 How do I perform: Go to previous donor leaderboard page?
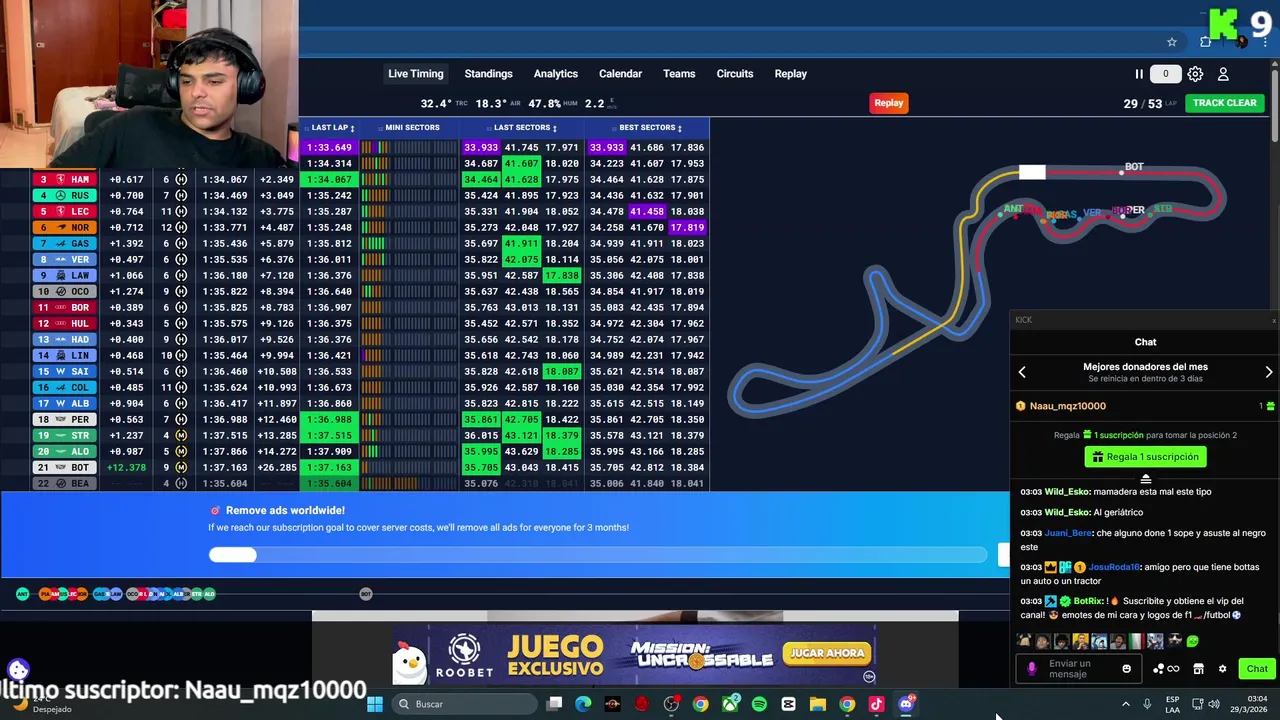click(1022, 372)
